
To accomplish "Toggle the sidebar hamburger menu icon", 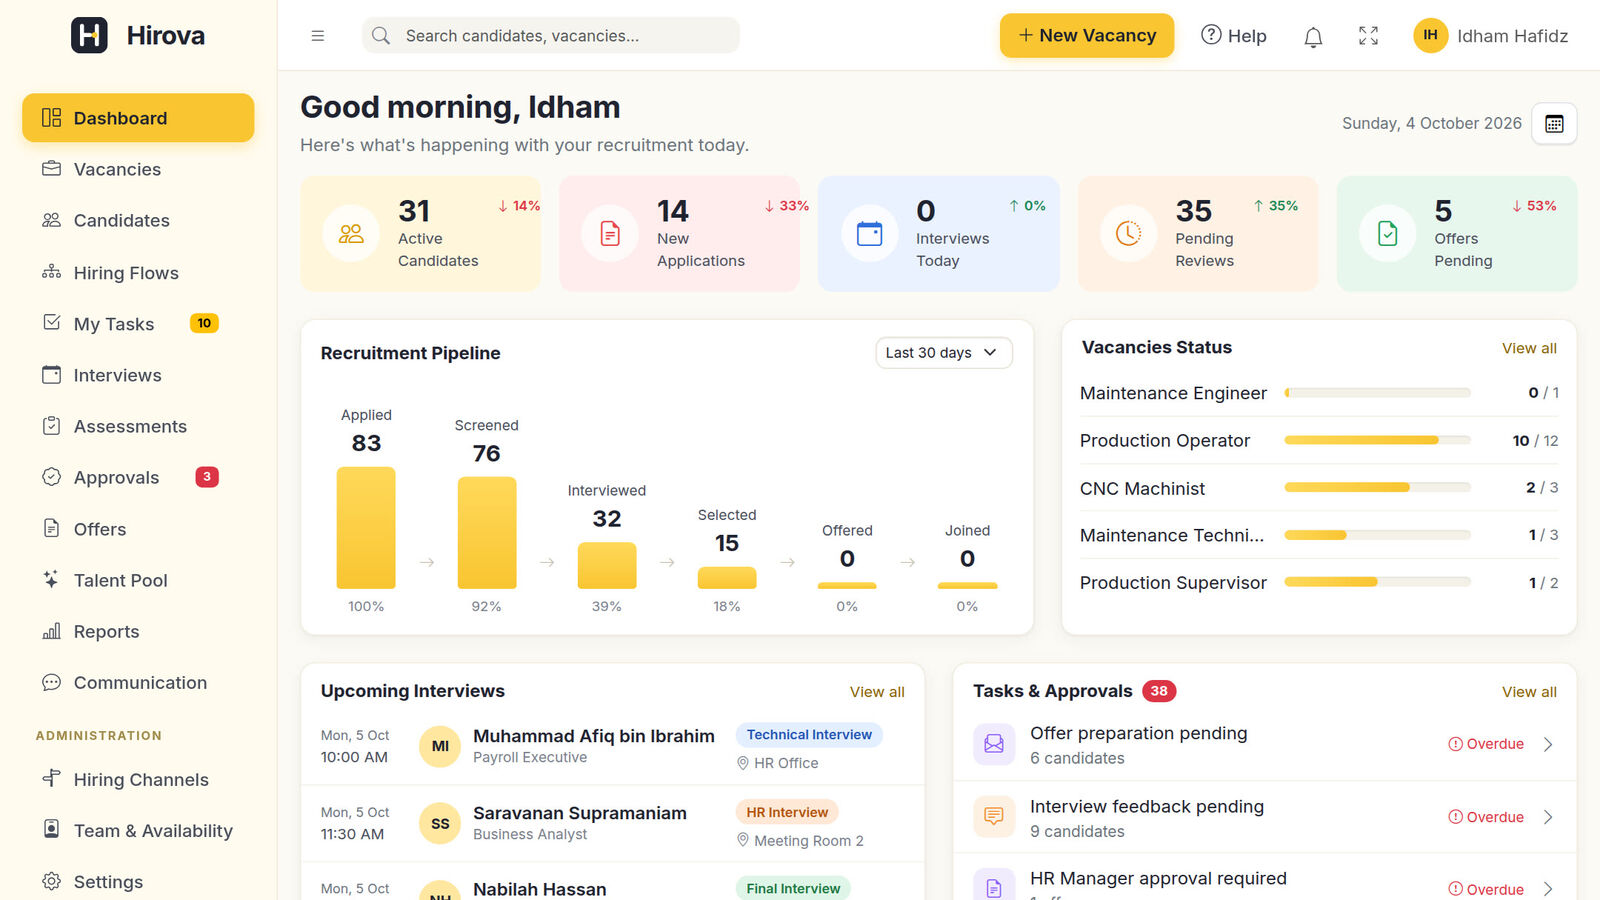I will [318, 36].
